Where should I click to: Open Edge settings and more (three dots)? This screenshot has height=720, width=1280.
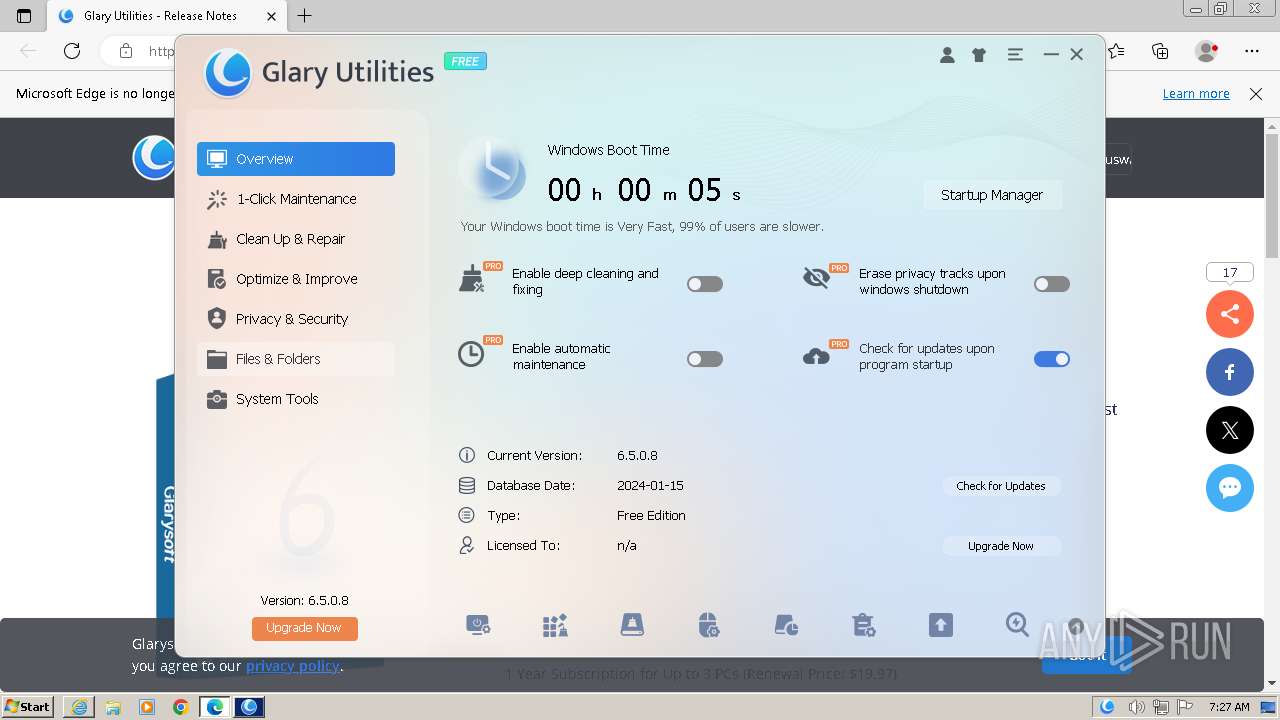(1252, 51)
